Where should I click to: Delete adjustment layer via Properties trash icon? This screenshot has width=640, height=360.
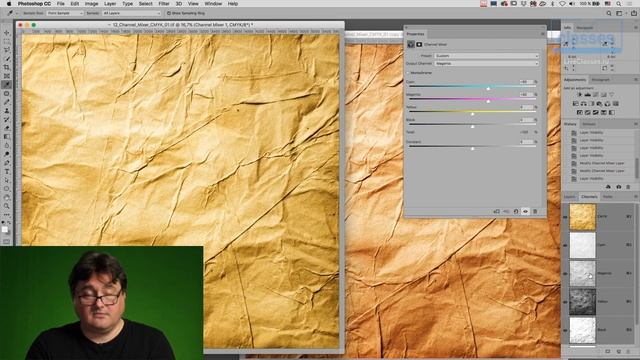tap(535, 211)
